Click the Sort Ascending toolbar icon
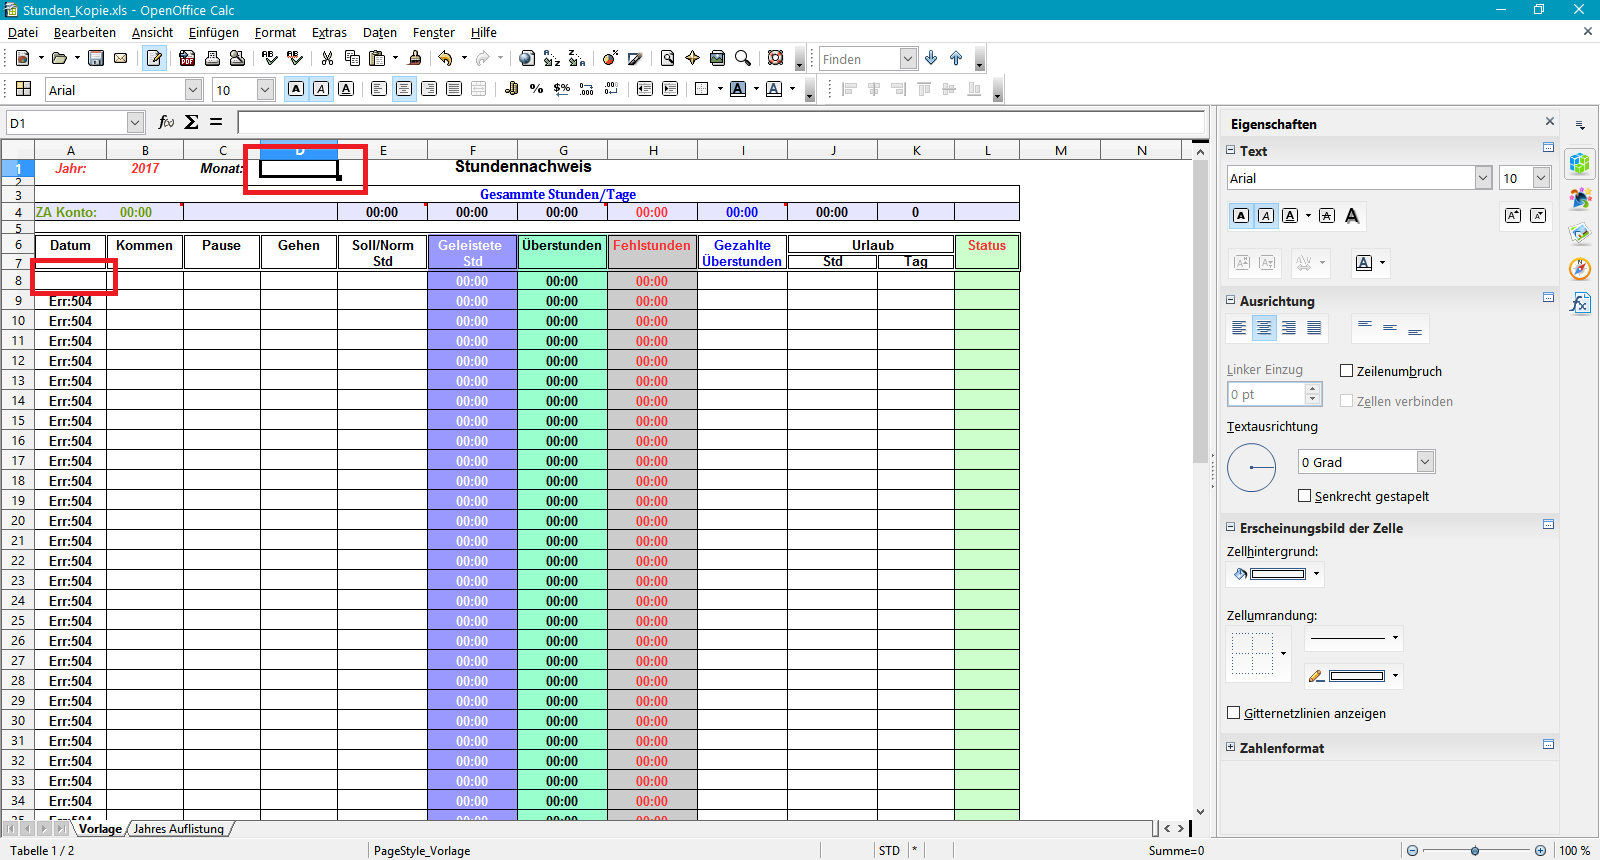This screenshot has width=1600, height=860. point(552,59)
